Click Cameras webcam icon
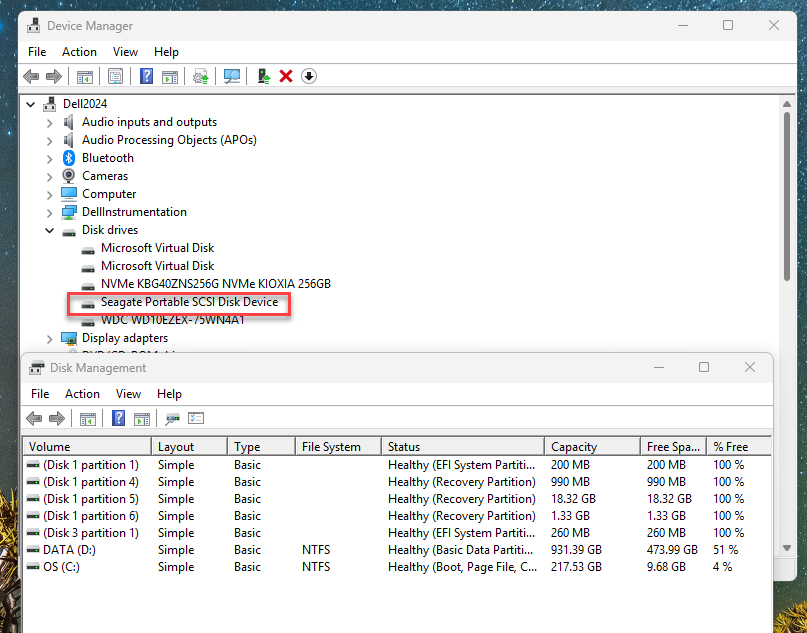The width and height of the screenshot is (807, 633). pyautogui.click(x=68, y=176)
